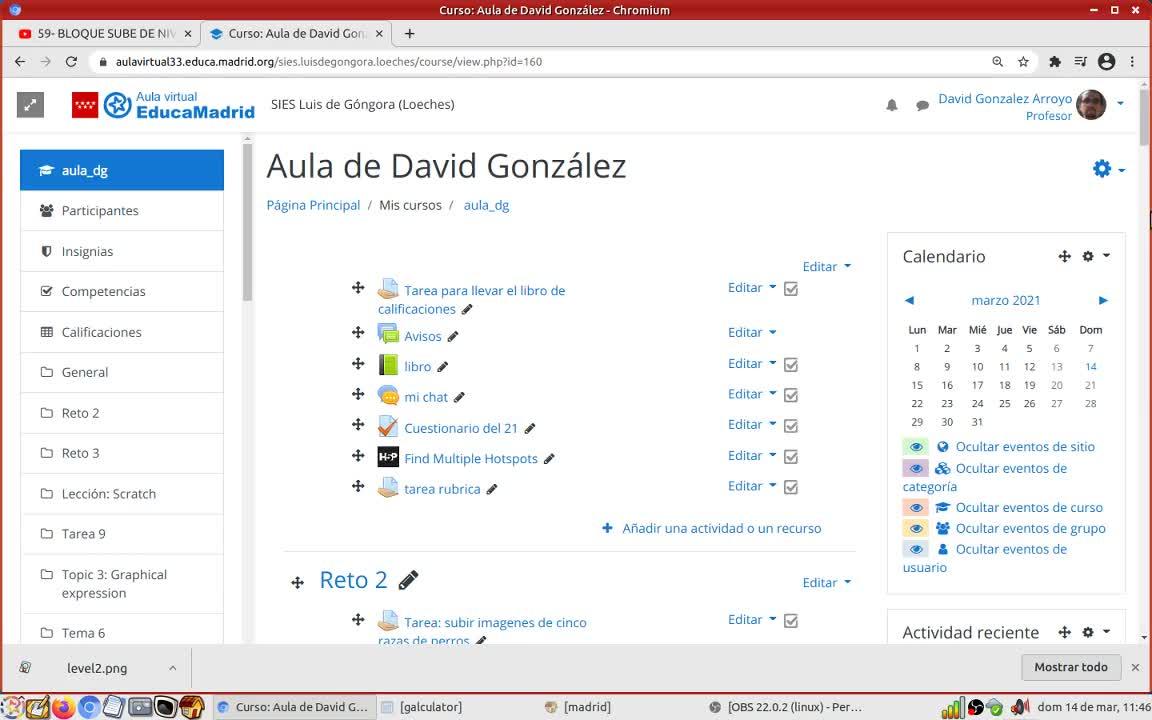Viewport: 1152px width, 720px height.
Task: Open Calificaciones in the sidebar
Action: 122,332
